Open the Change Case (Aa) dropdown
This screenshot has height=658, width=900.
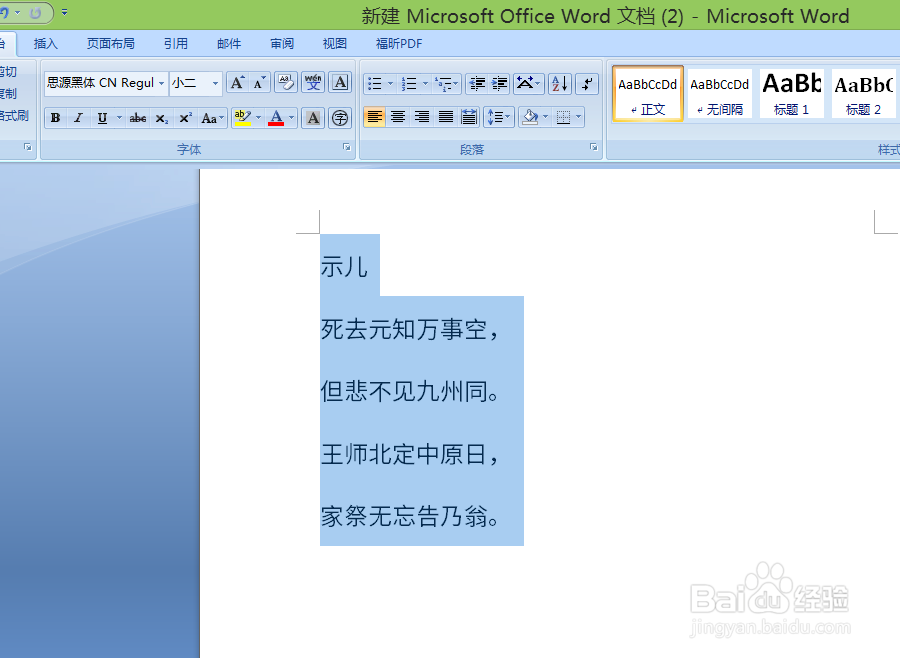pyautogui.click(x=212, y=118)
